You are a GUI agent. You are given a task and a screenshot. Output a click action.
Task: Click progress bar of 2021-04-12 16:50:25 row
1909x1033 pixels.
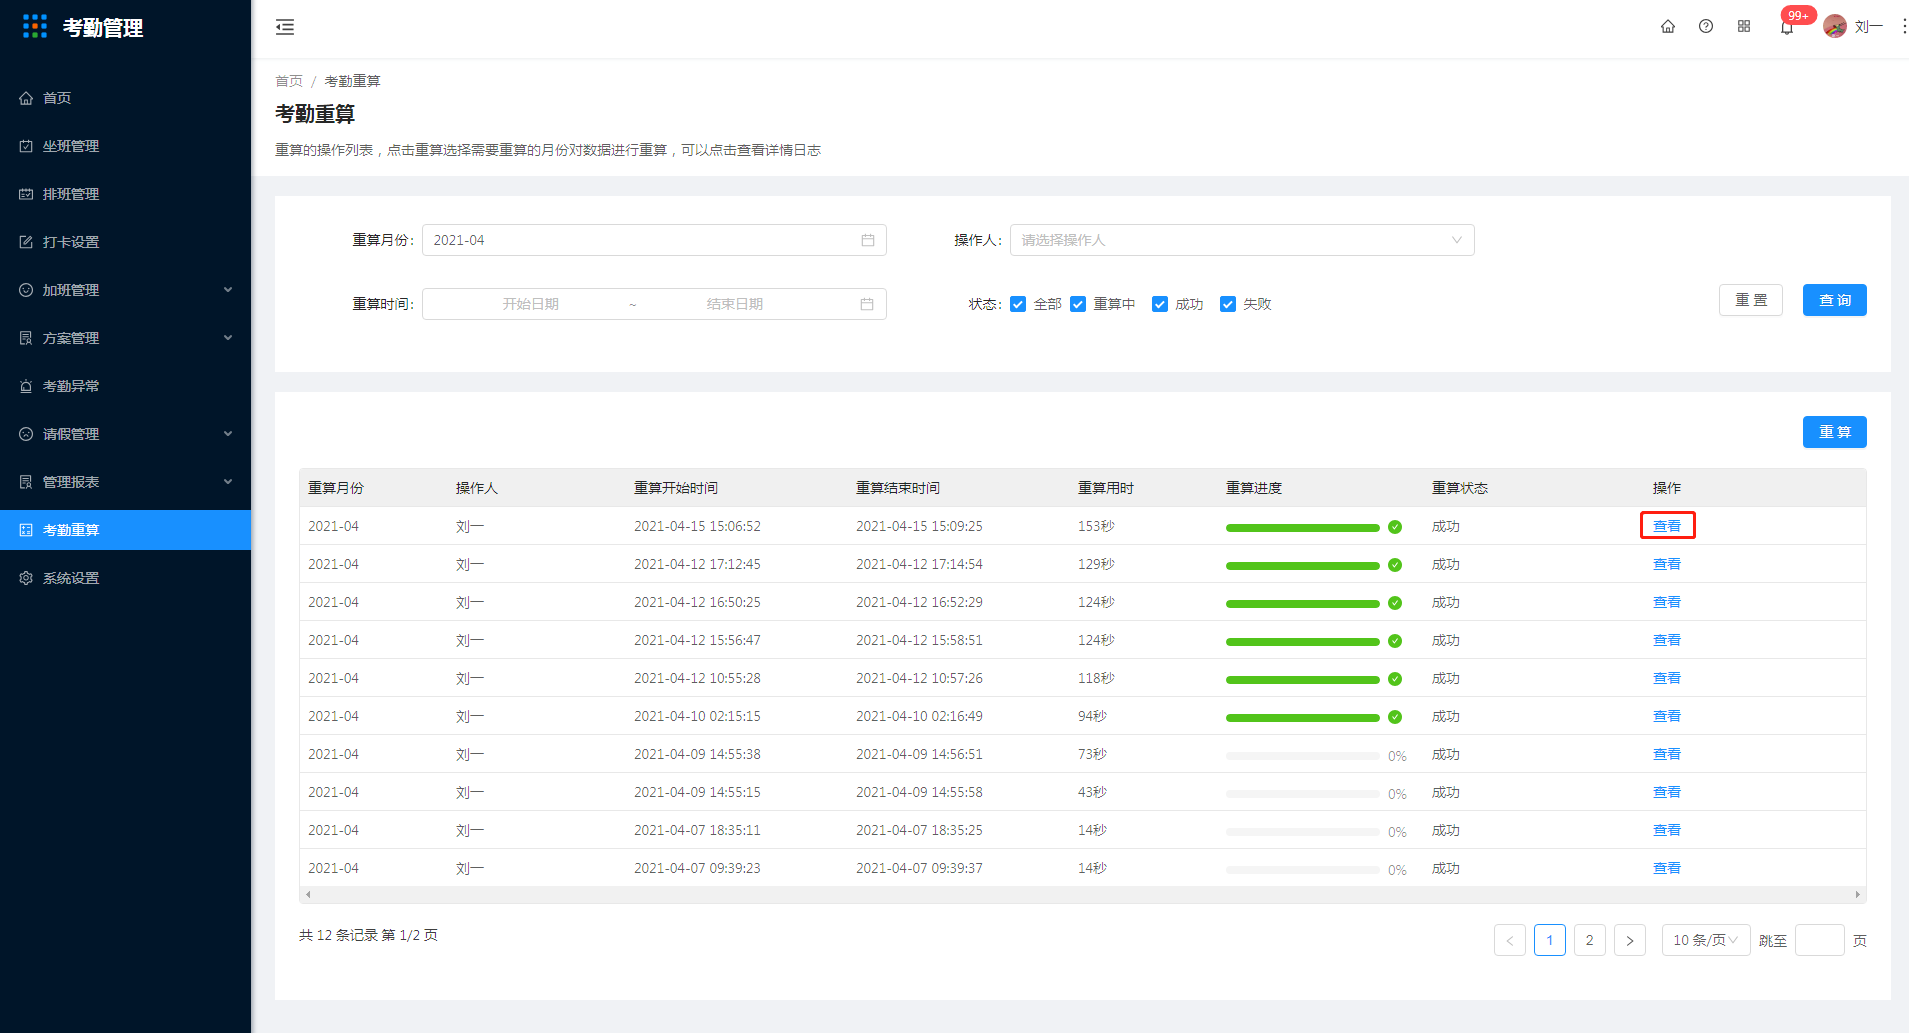click(1303, 604)
